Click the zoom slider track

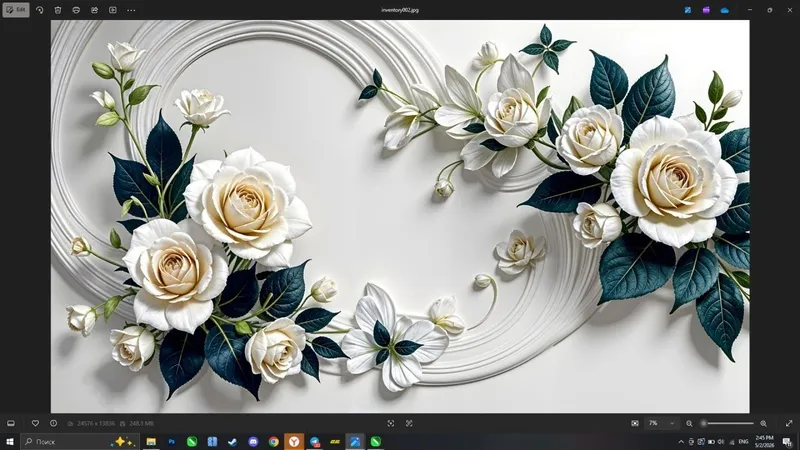pos(728,423)
